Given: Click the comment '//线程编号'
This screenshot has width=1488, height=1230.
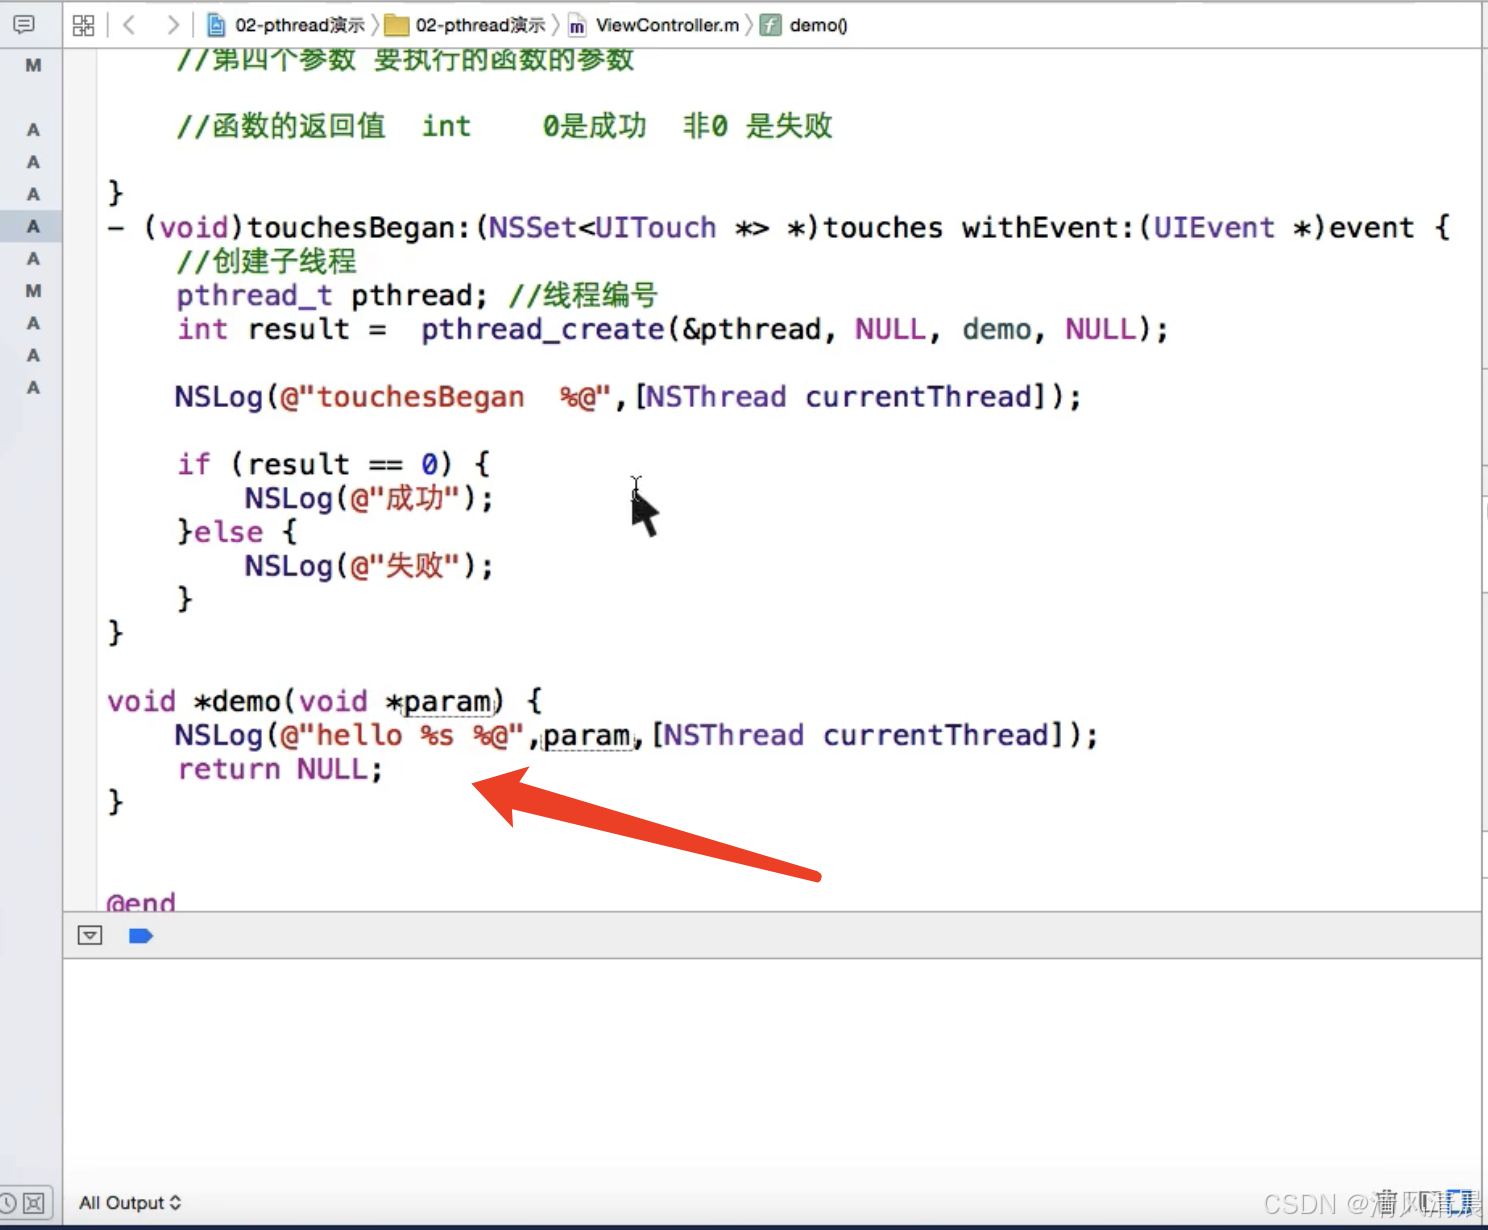Looking at the screenshot, I should [583, 296].
